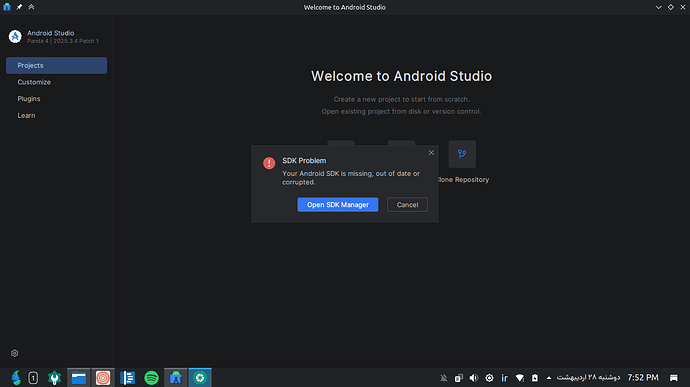Screen dimensions: 690x387
Task: Click the red SDK error icon
Action: pyautogui.click(x=269, y=163)
